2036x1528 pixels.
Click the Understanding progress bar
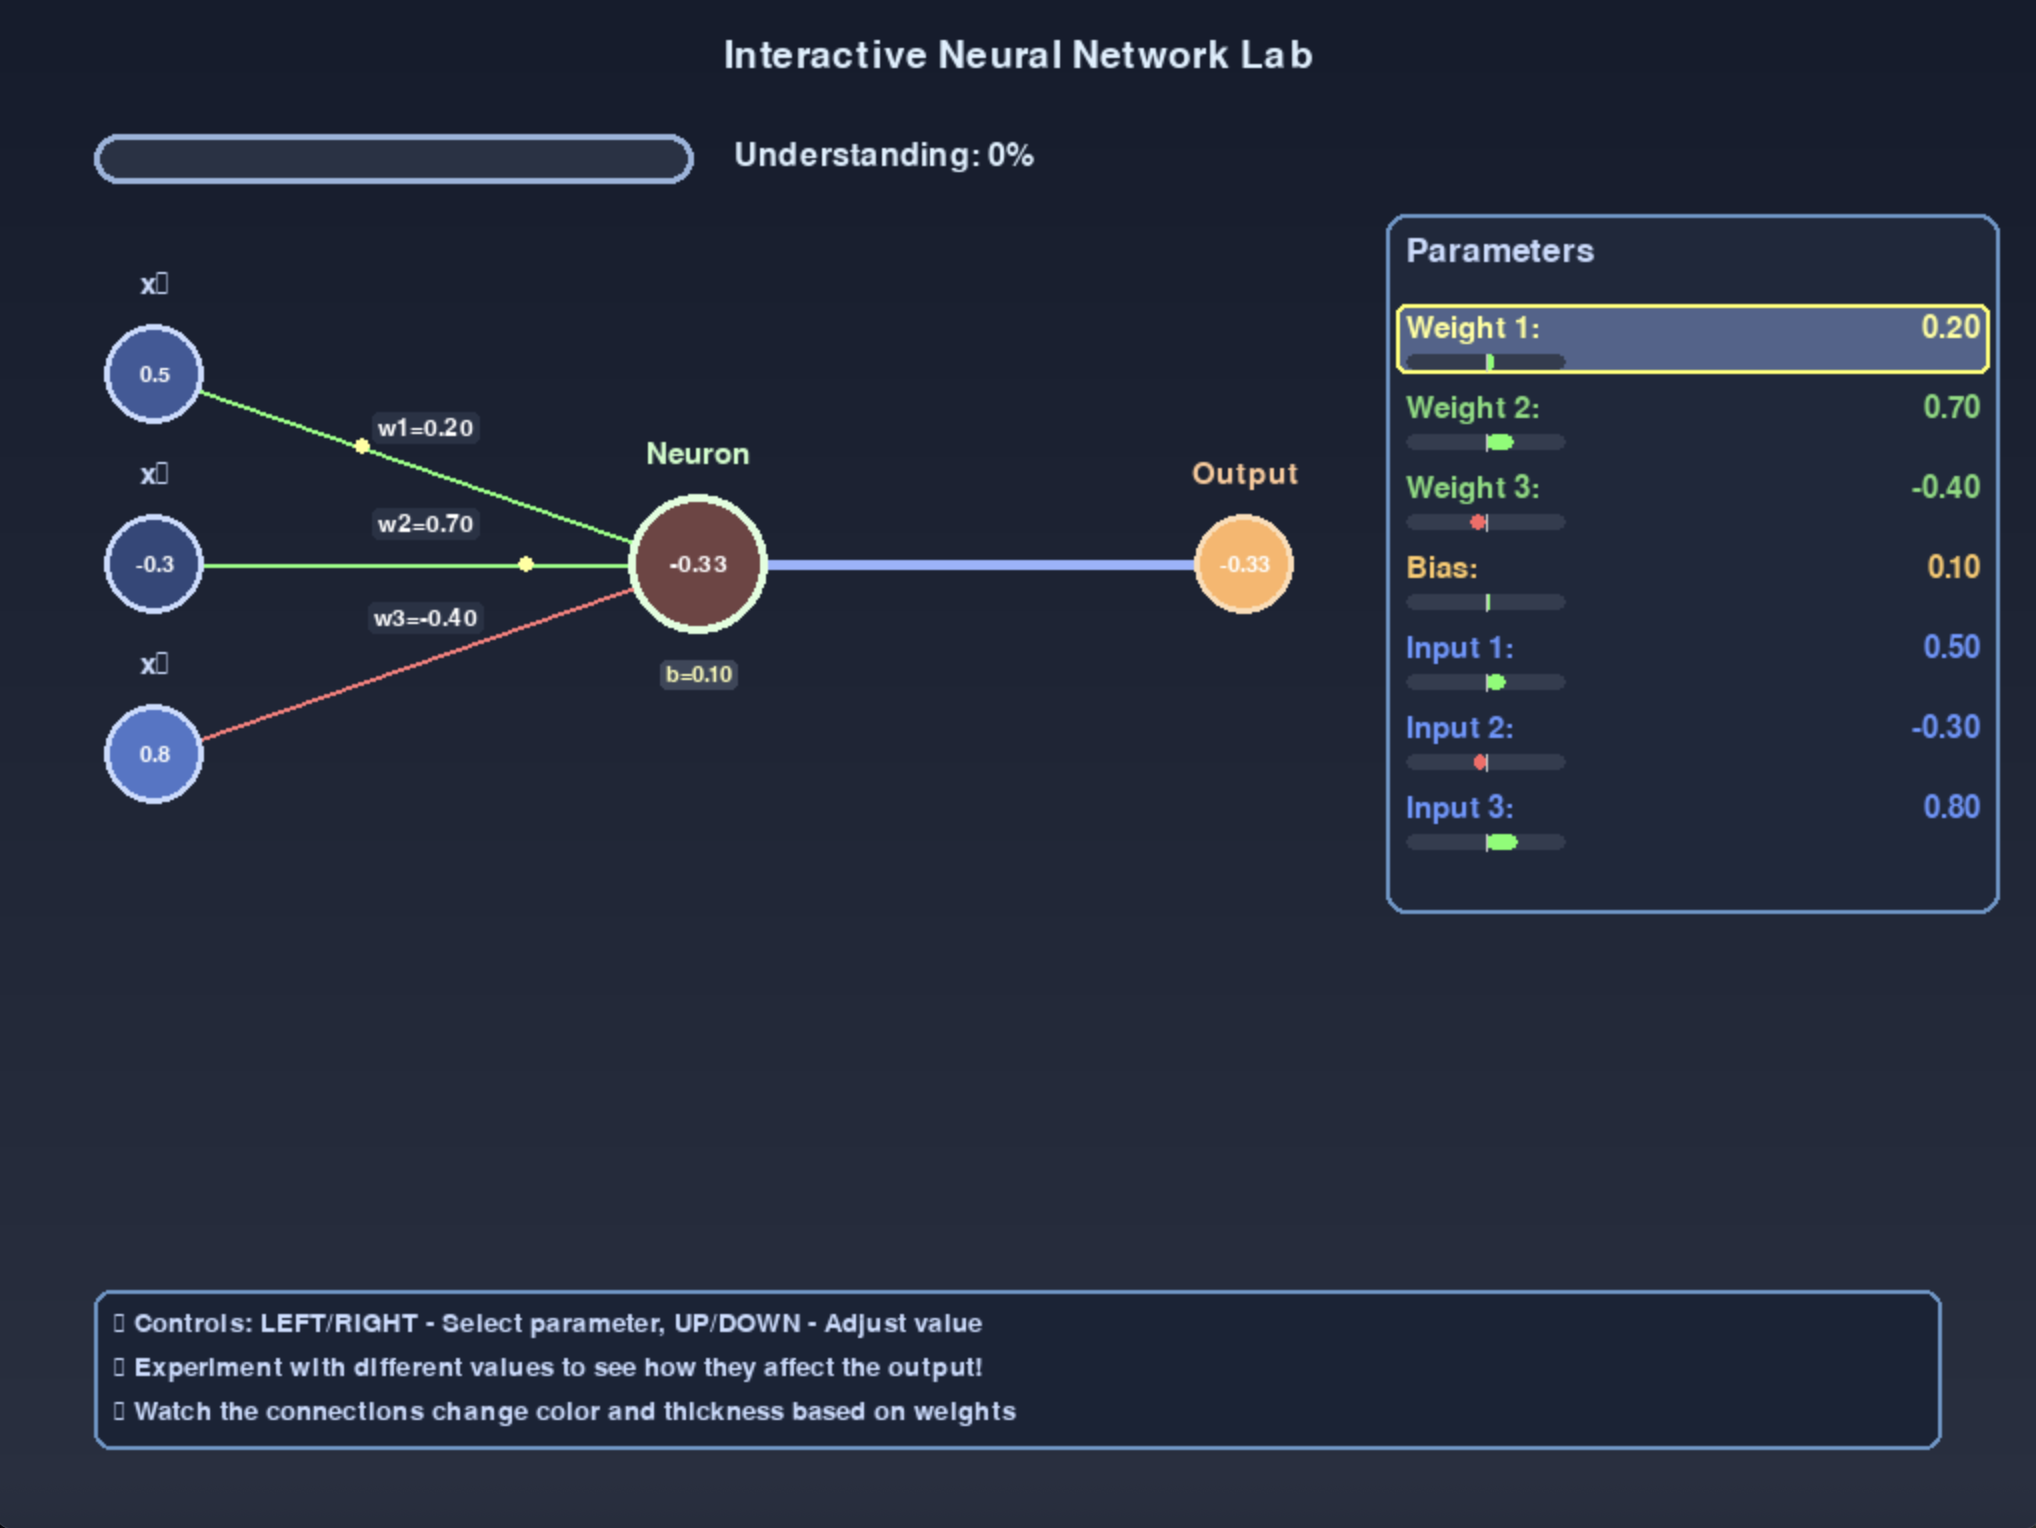pos(394,159)
